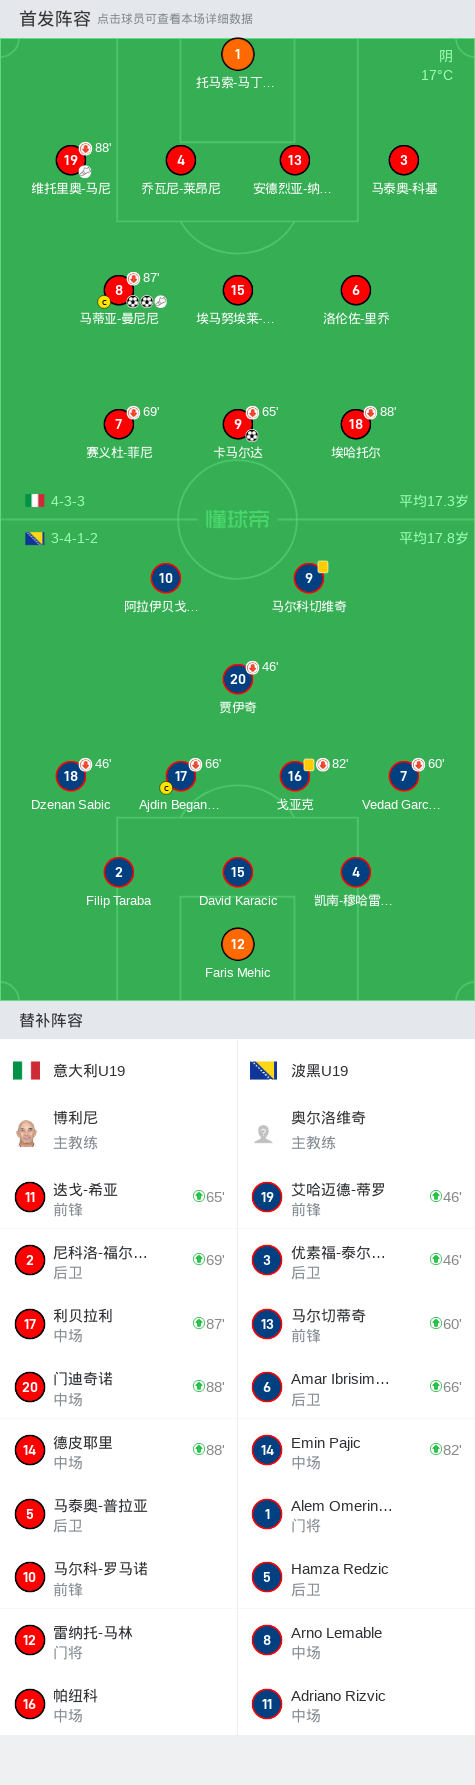Select Bosnia's number 10 阿拉伊贝戈 player circle
475x1785 pixels.
pyautogui.click(x=166, y=578)
